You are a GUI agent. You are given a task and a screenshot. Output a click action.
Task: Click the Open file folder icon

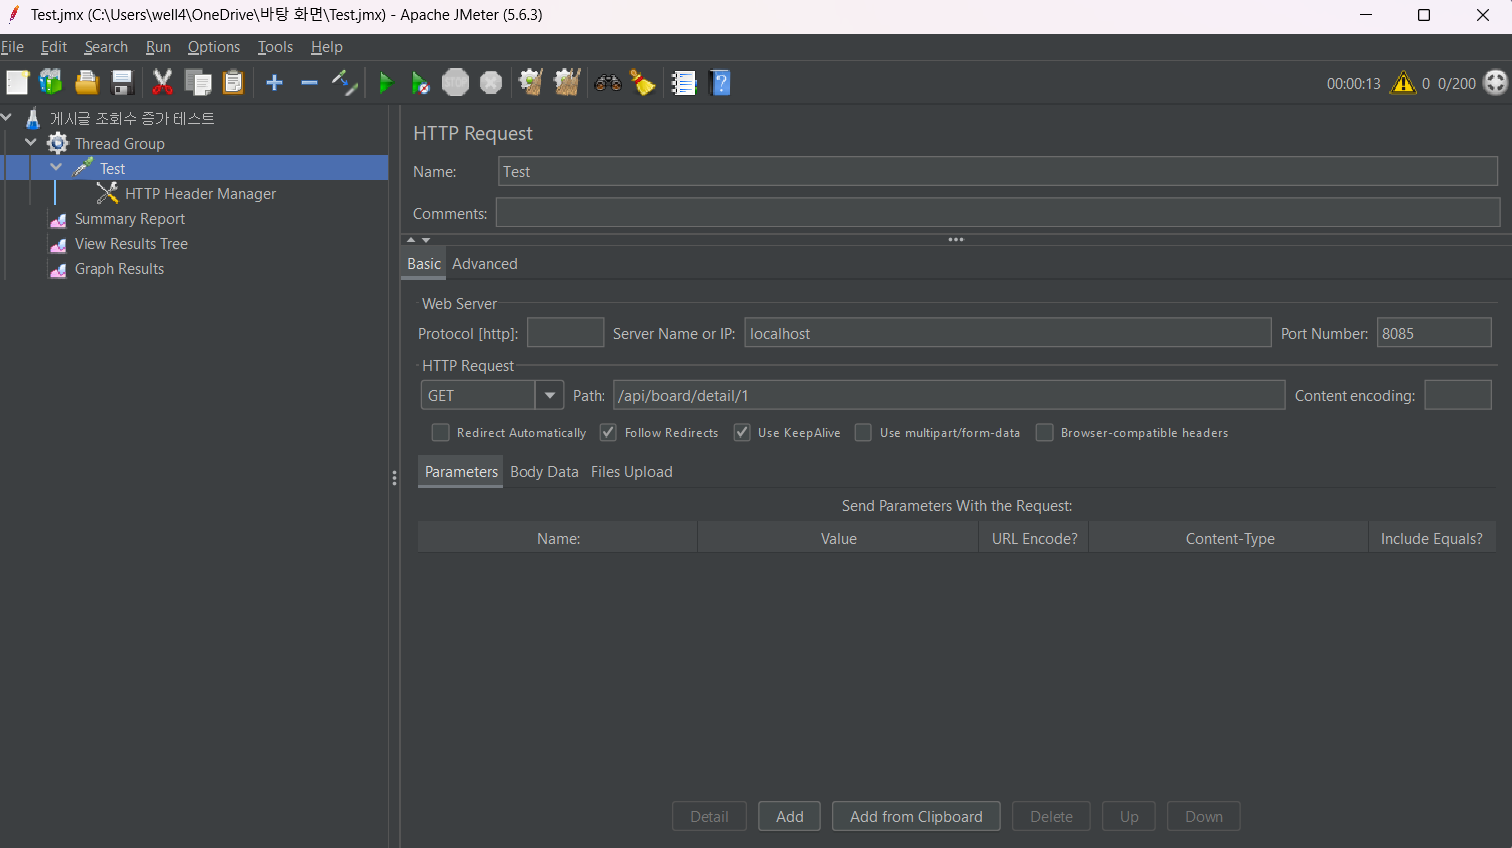tap(87, 83)
